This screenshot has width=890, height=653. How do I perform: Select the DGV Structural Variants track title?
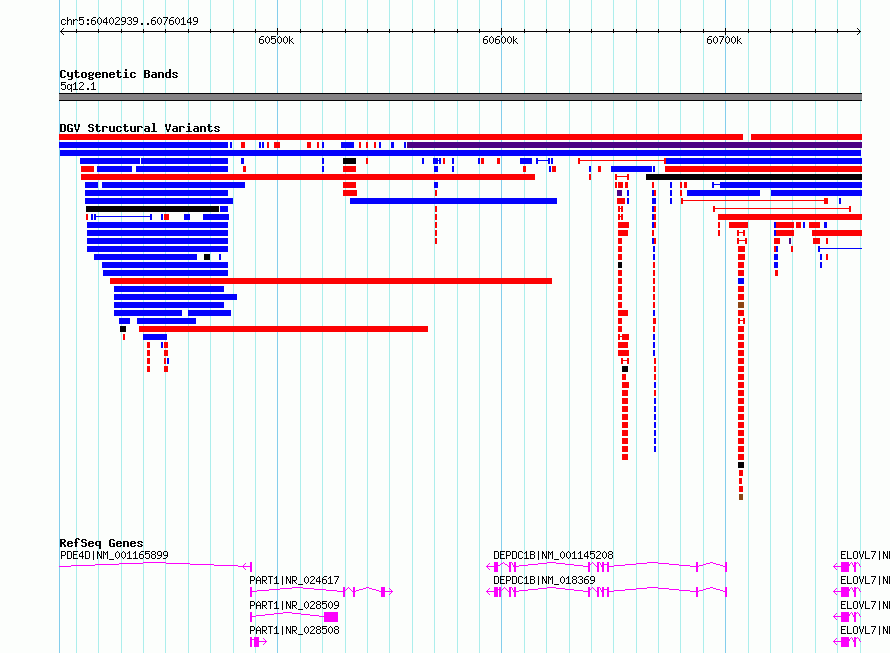(140, 128)
